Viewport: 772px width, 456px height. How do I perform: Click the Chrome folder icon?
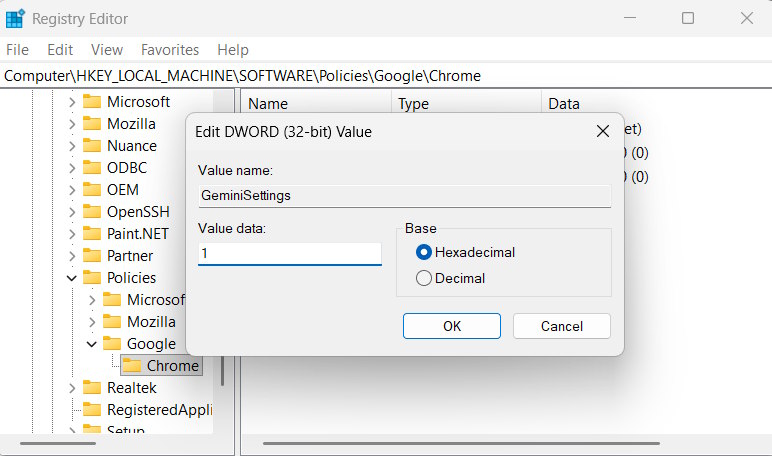point(131,365)
